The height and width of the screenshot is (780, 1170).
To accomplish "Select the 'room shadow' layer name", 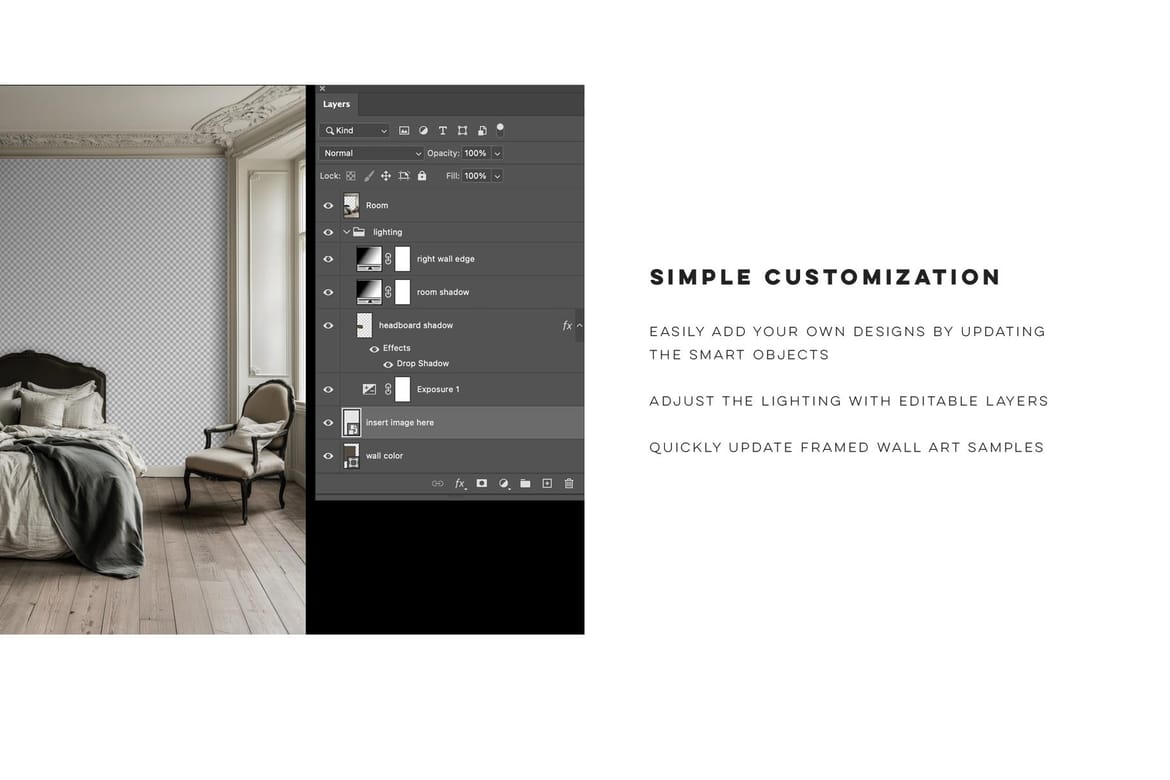I will click(x=443, y=292).
